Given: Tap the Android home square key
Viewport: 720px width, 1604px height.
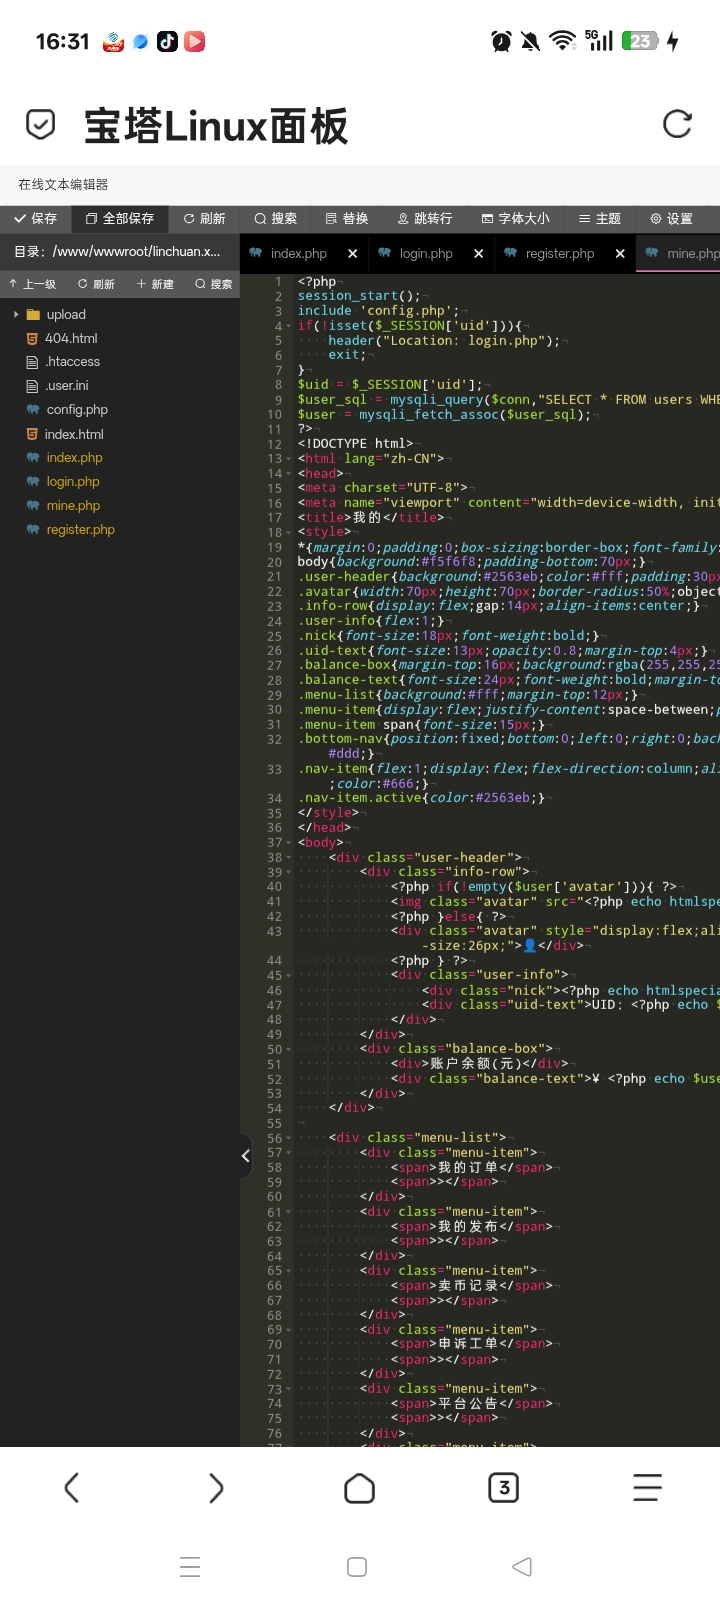Looking at the screenshot, I should pos(357,1567).
